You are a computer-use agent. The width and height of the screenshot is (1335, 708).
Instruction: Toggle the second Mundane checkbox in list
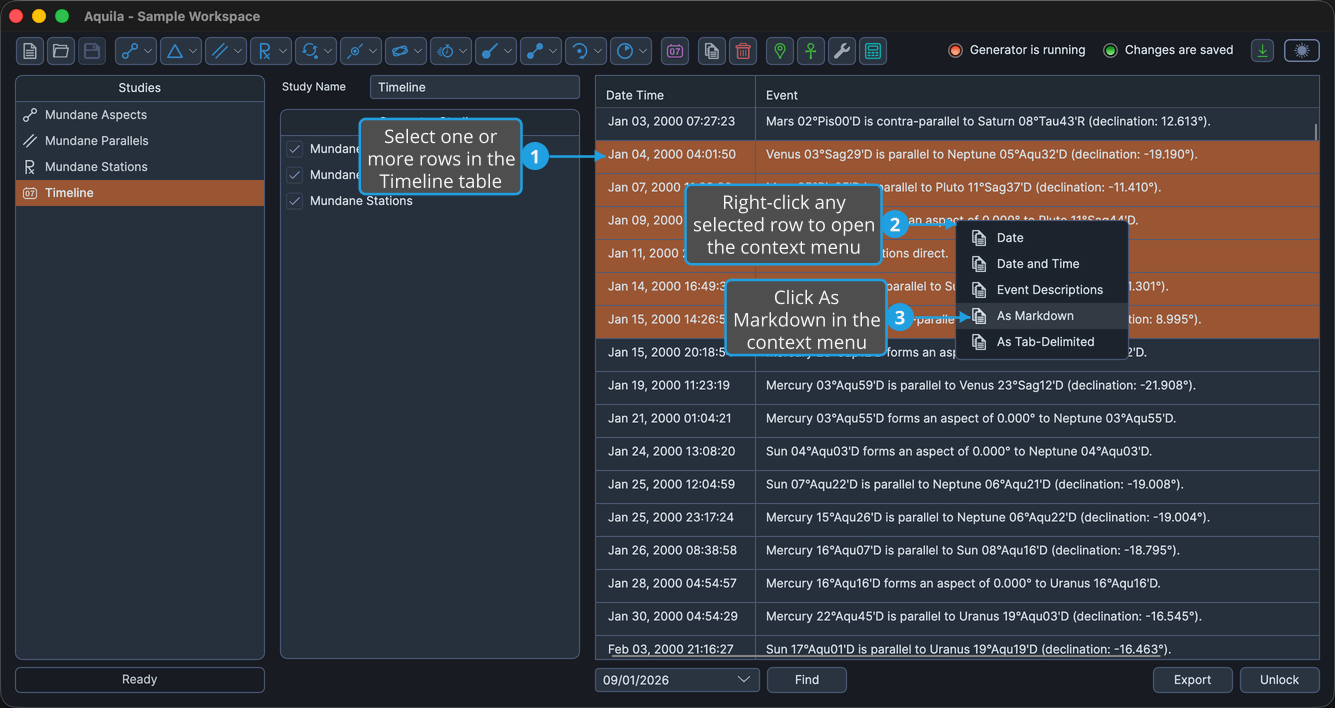pos(295,175)
